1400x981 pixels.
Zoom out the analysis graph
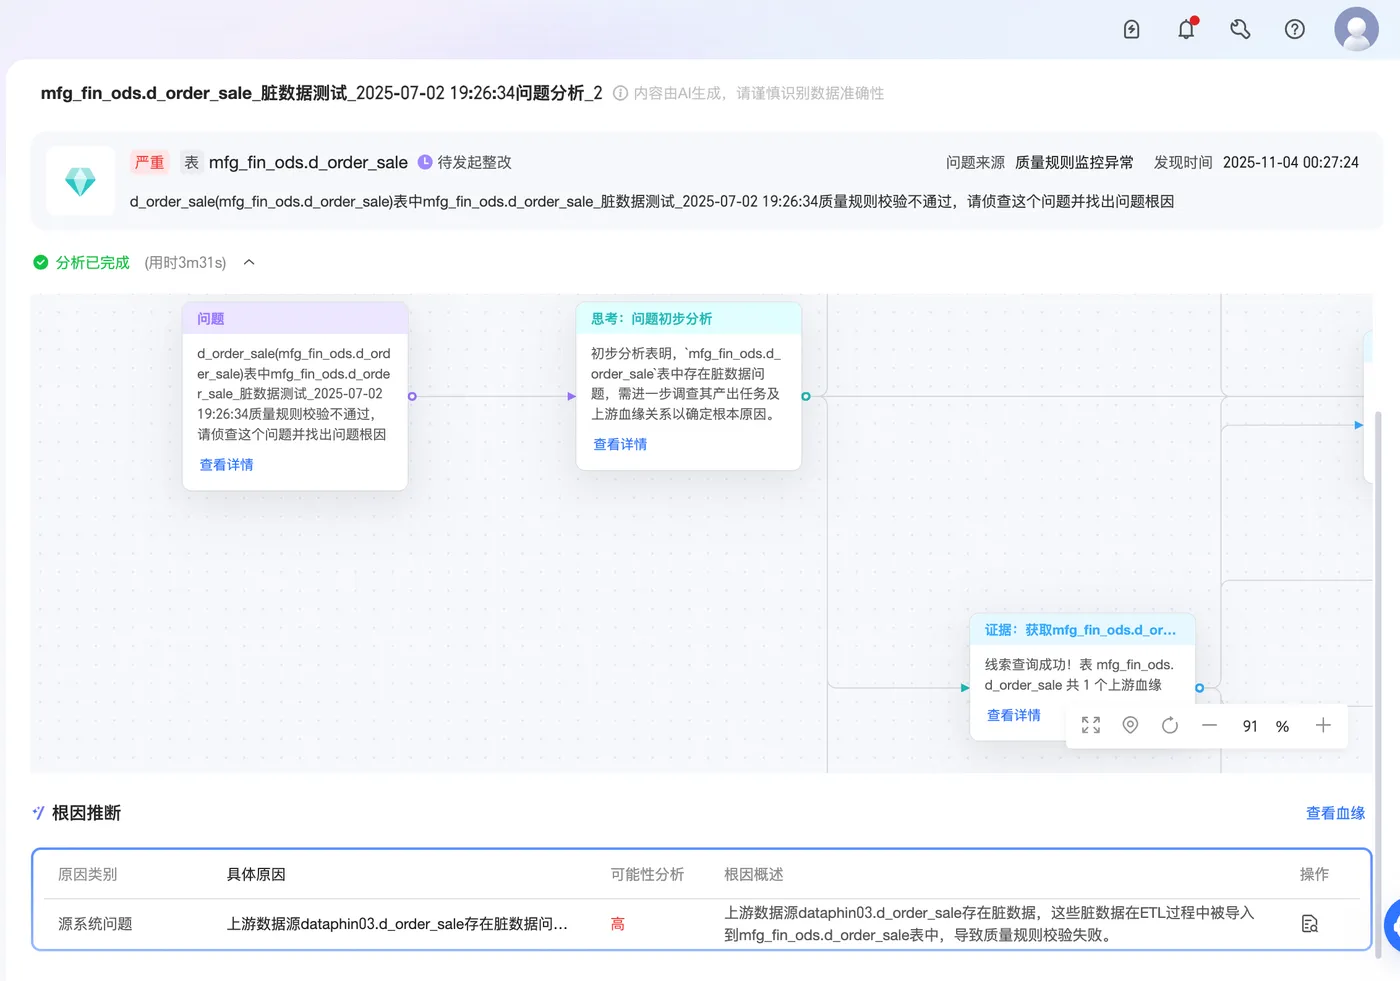coord(1209,725)
